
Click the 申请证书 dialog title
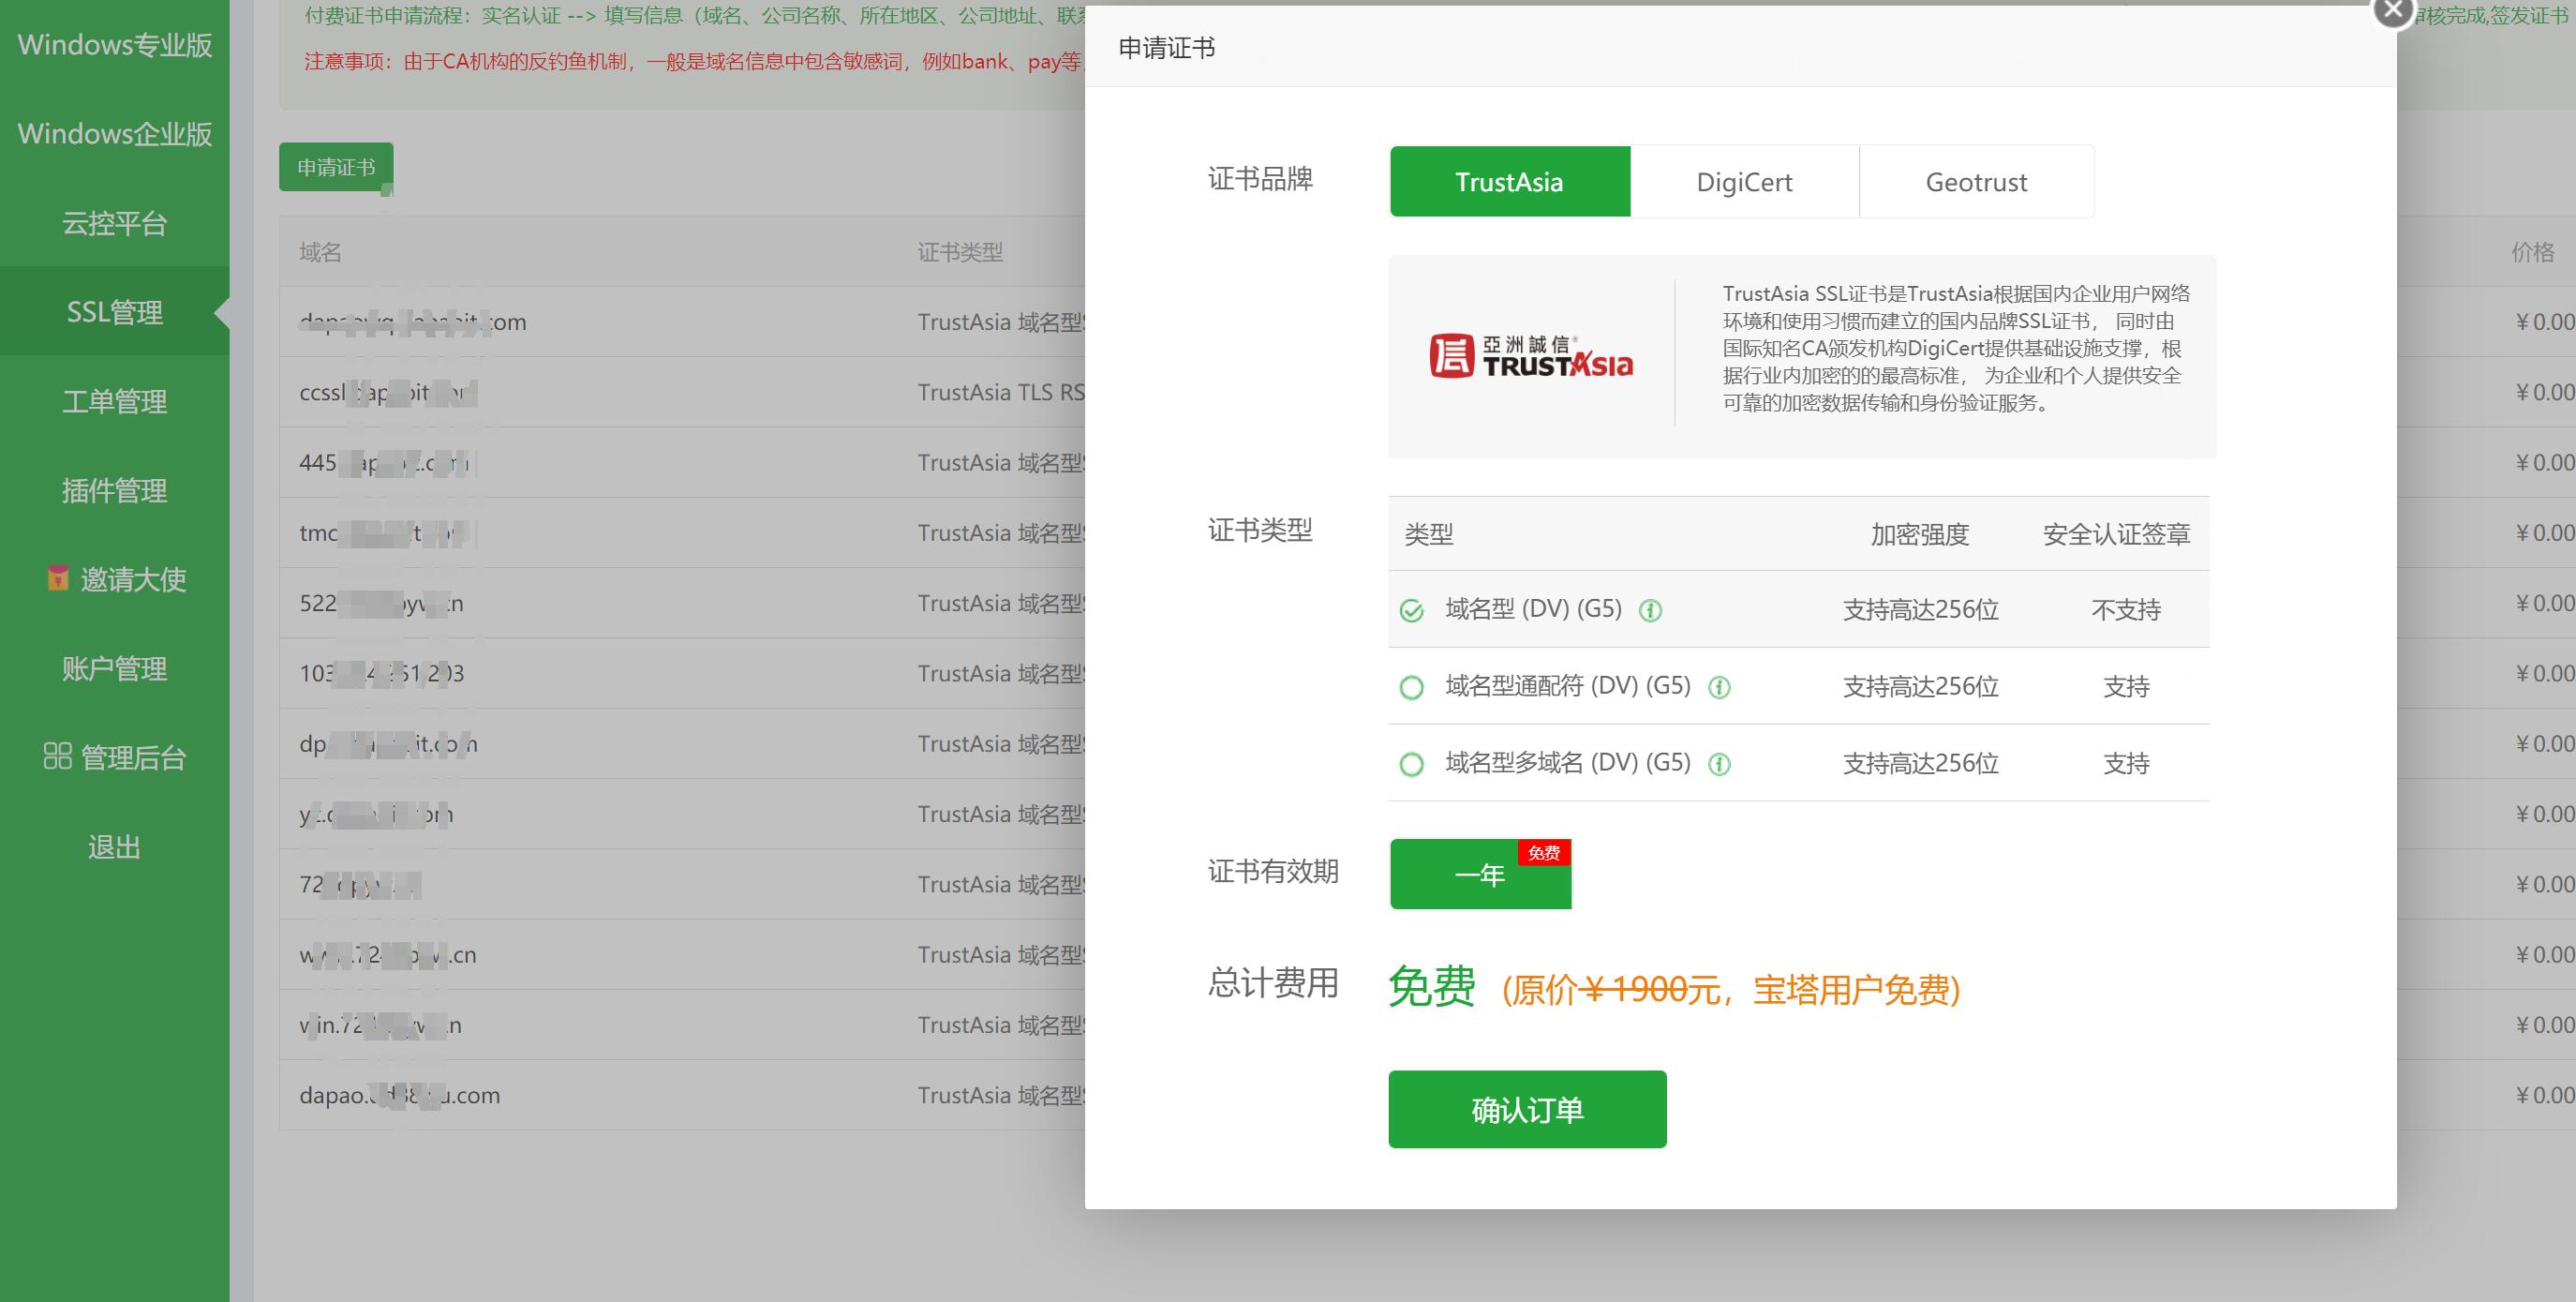pyautogui.click(x=1166, y=48)
